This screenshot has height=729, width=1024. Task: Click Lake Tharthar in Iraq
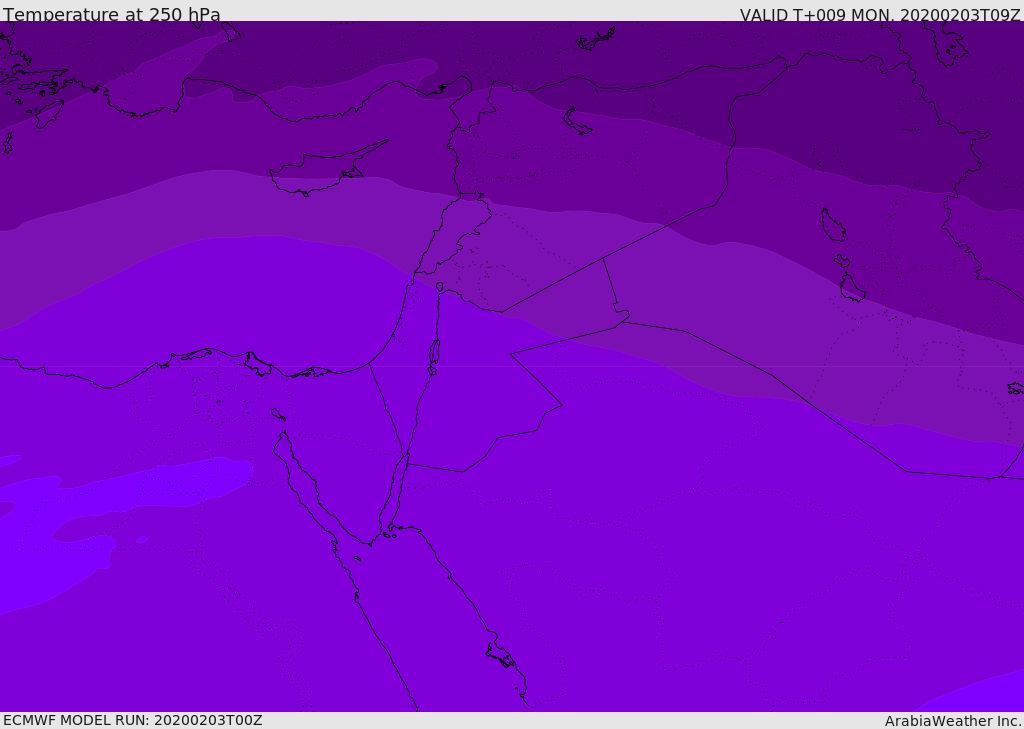(x=833, y=226)
